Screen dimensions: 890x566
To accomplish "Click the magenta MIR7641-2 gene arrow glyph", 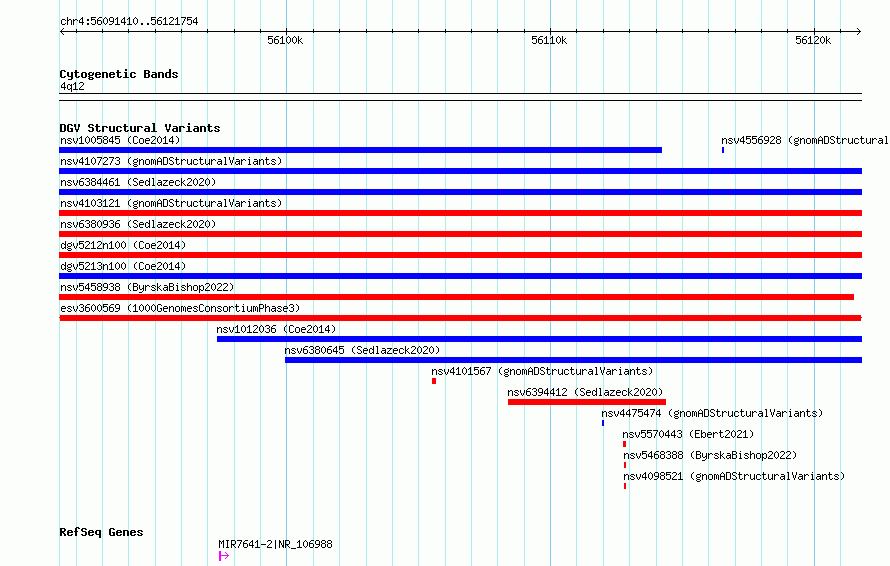I will [224, 556].
